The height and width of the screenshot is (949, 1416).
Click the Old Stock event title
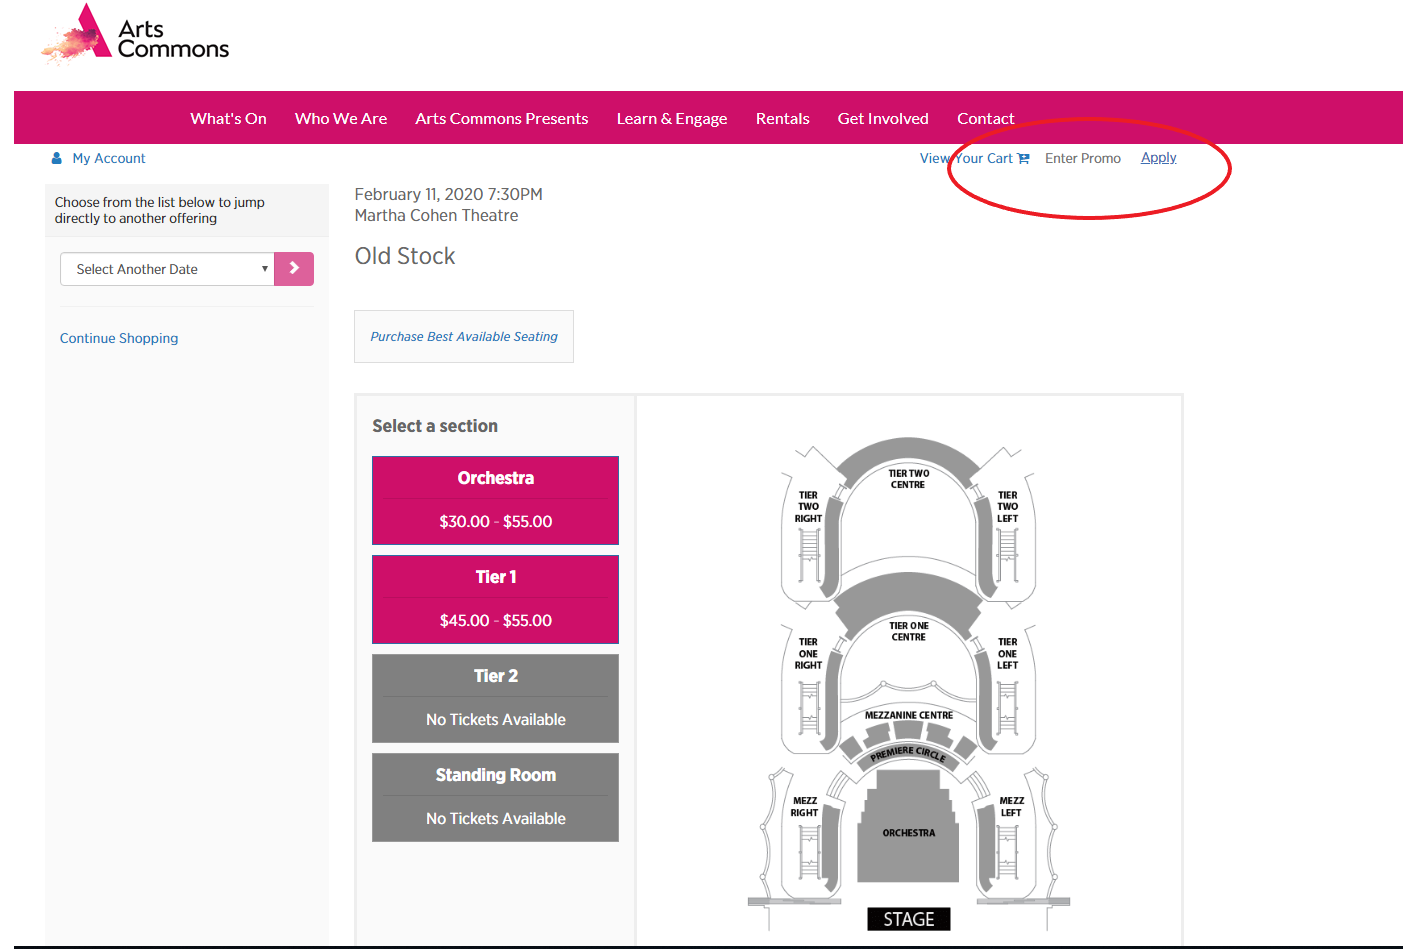(405, 256)
